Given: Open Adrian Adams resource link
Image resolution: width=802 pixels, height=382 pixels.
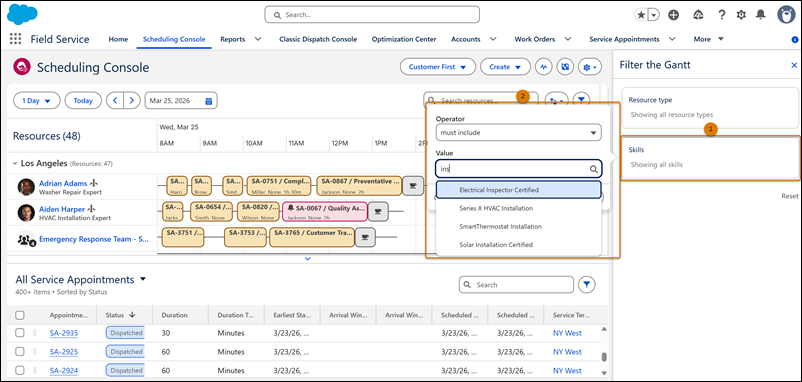Looking at the screenshot, I should point(62,183).
